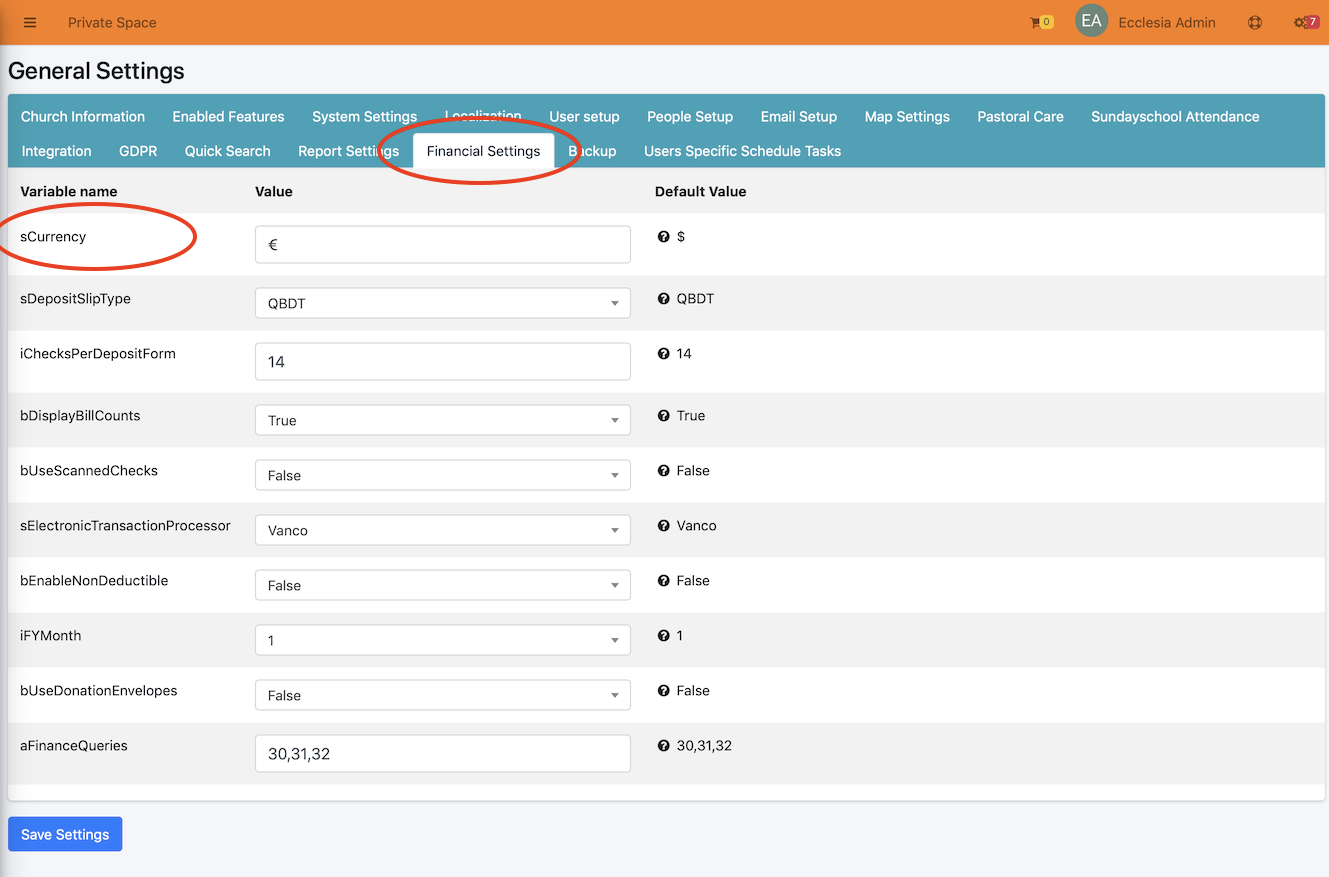The width and height of the screenshot is (1329, 877).
Task: Show help for iChecksPerDepositForm default
Action: click(x=663, y=354)
